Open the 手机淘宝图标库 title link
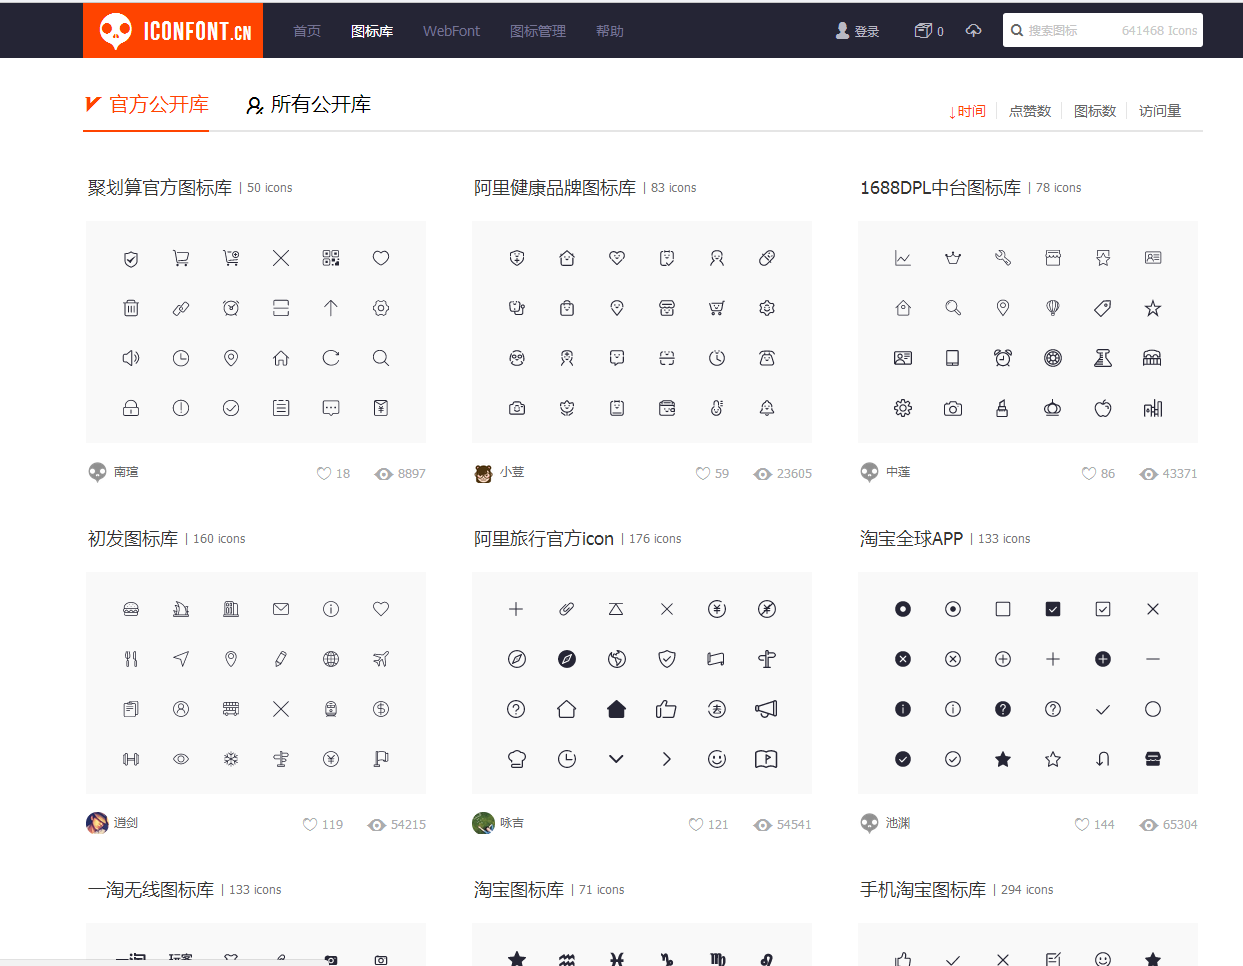The width and height of the screenshot is (1243, 966). (x=923, y=890)
